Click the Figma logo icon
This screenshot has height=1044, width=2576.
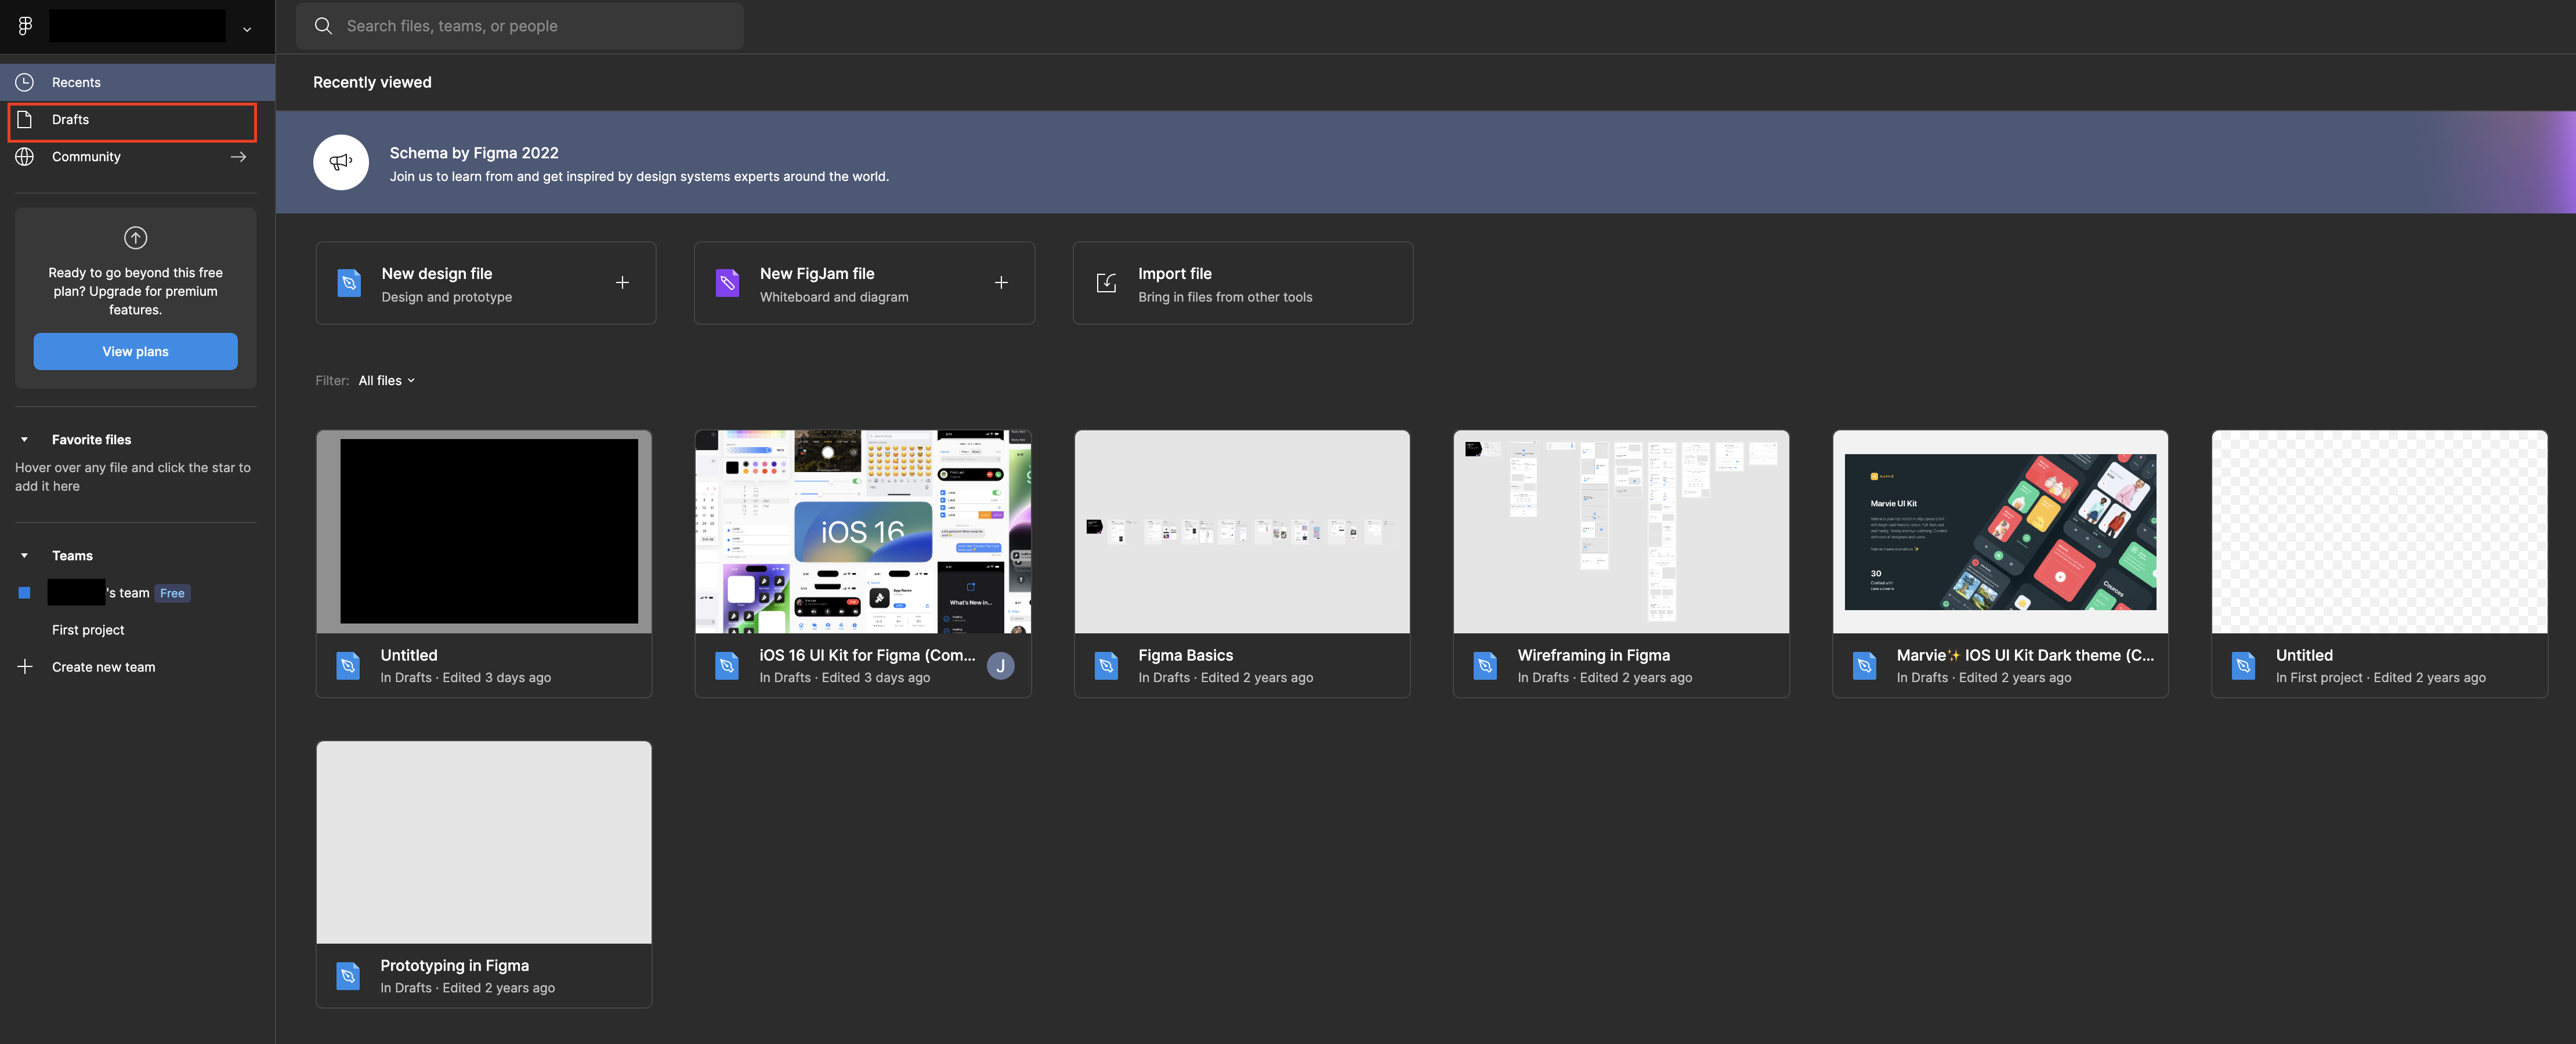[25, 26]
